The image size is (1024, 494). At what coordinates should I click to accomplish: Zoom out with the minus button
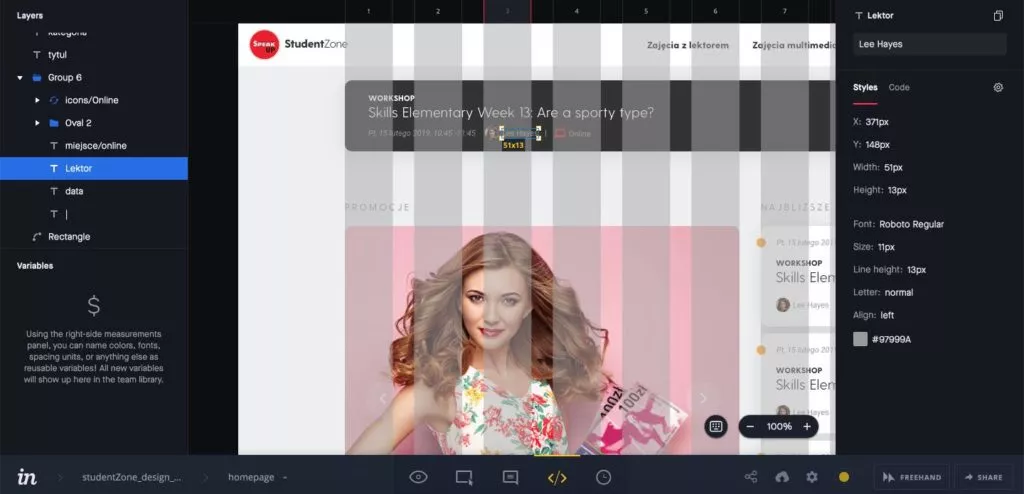point(751,426)
